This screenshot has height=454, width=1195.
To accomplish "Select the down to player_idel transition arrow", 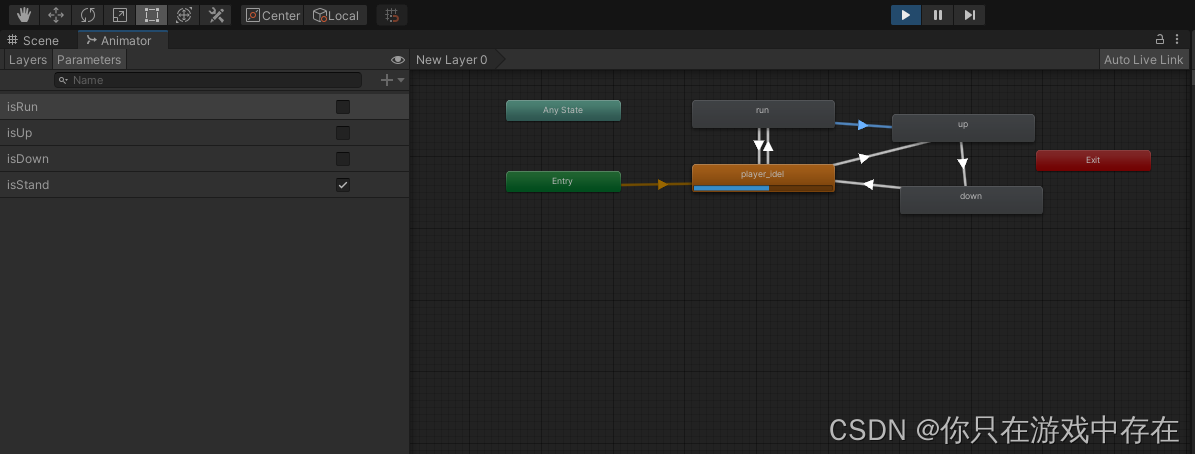I will 867,184.
